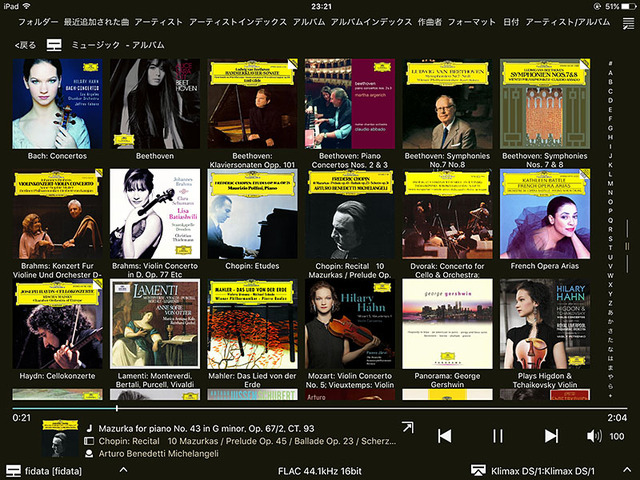This screenshot has width=640, height=480.
Task: Click the track title Mazurka for piano No. 43
Action: [207, 429]
